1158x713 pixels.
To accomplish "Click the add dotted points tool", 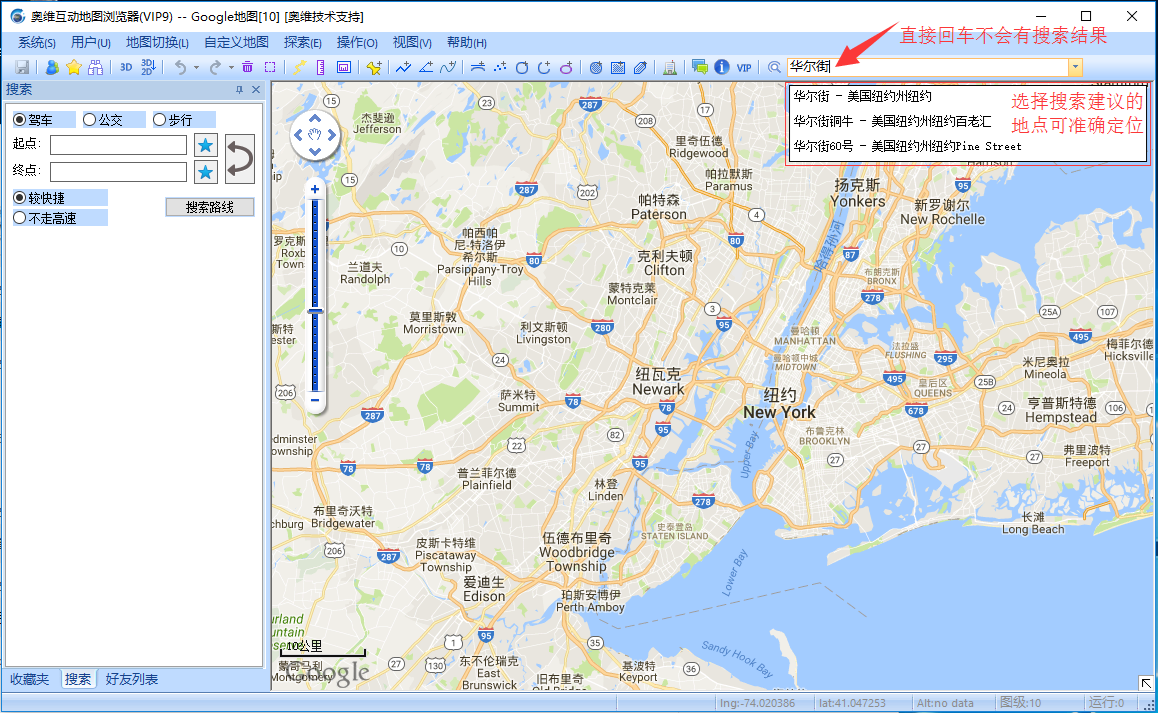I will (x=500, y=67).
